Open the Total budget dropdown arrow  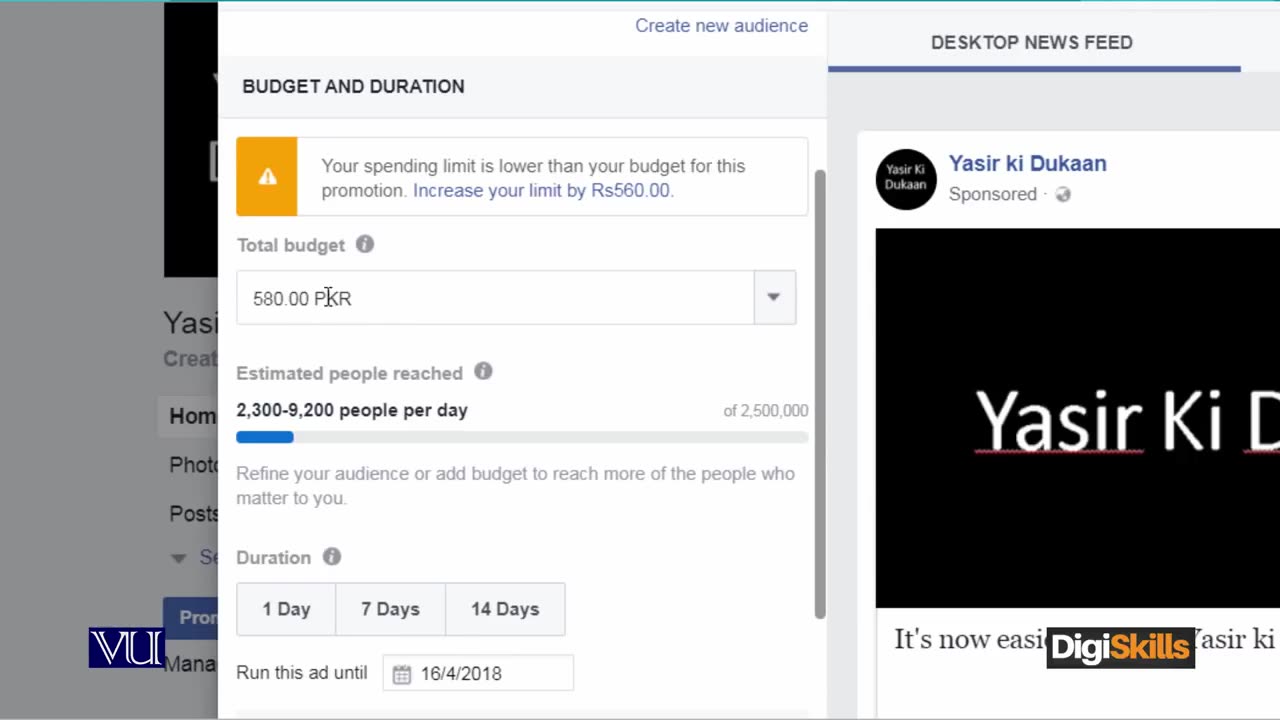[774, 297]
